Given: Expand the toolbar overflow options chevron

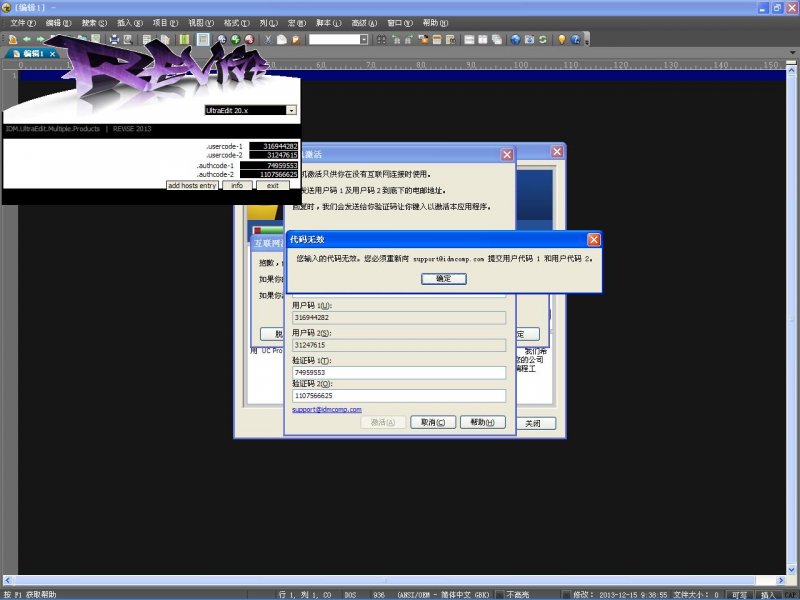Looking at the screenshot, I should (x=587, y=40).
